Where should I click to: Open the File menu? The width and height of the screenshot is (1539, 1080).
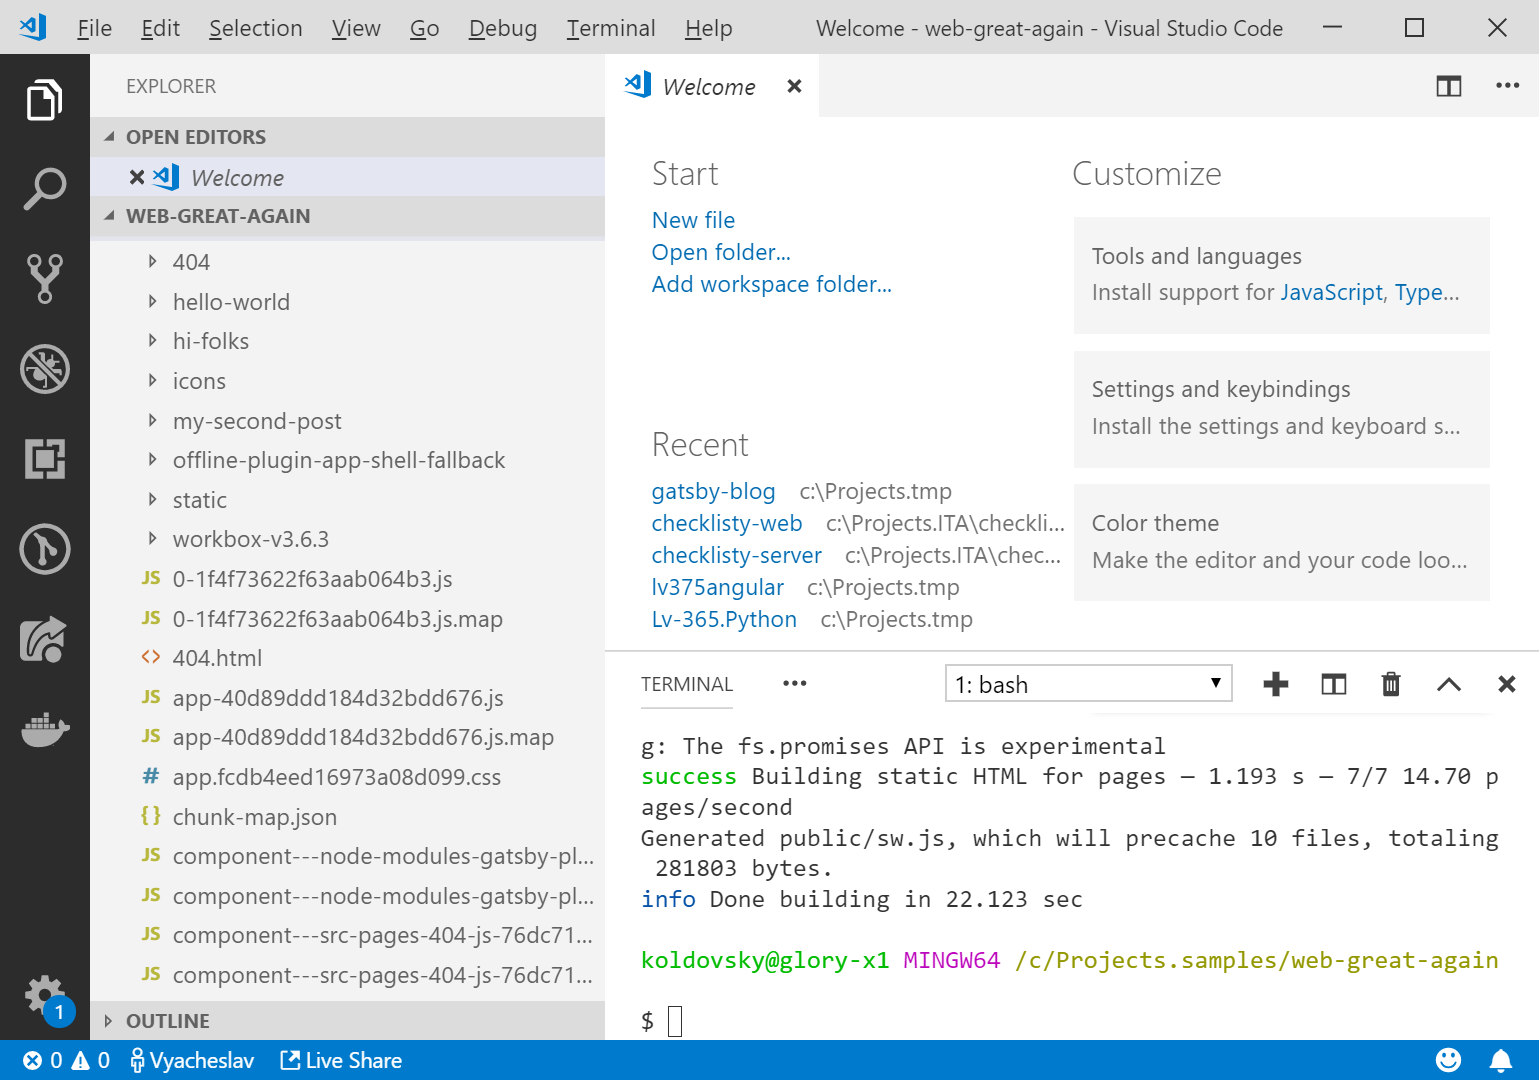point(94,28)
